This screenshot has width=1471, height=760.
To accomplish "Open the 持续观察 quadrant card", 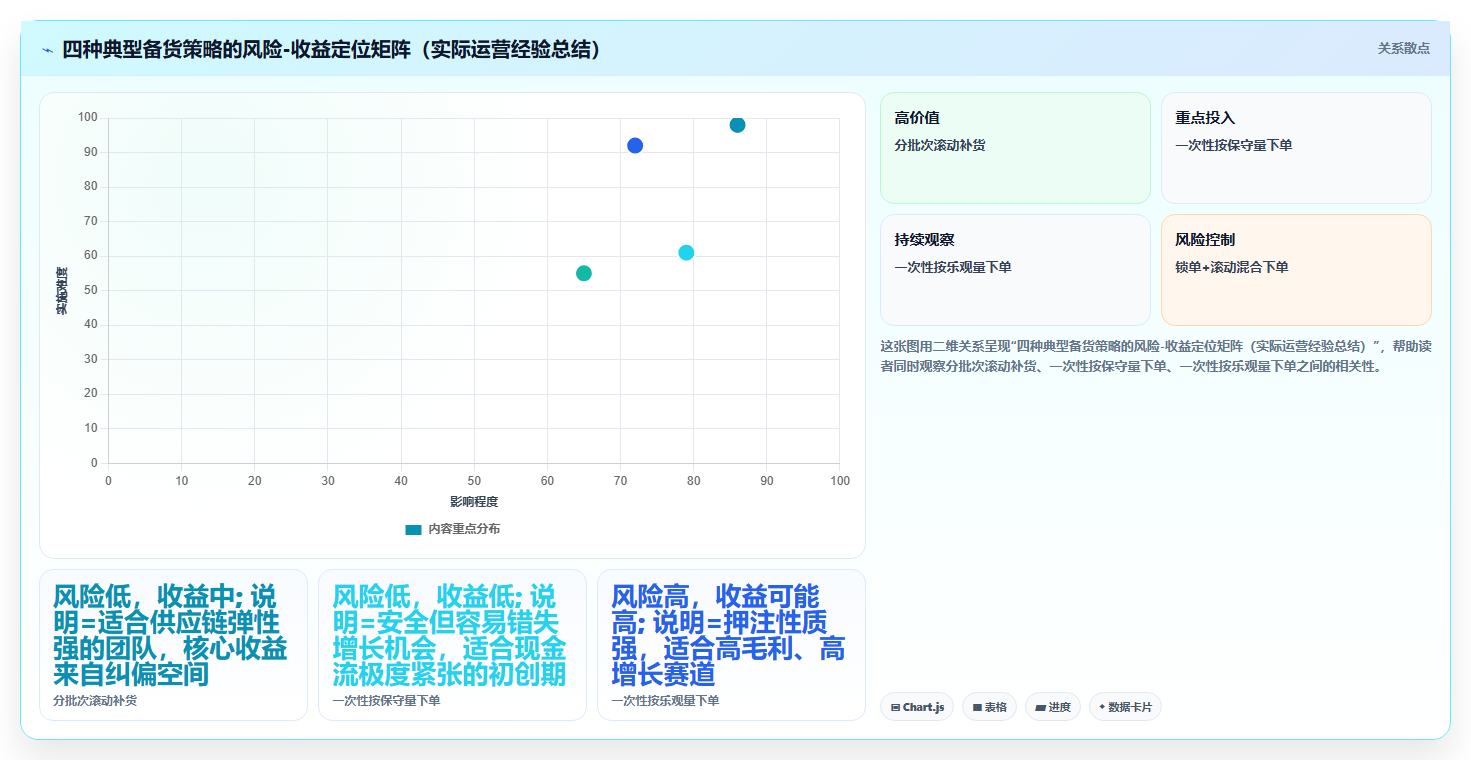I will (1015, 270).
